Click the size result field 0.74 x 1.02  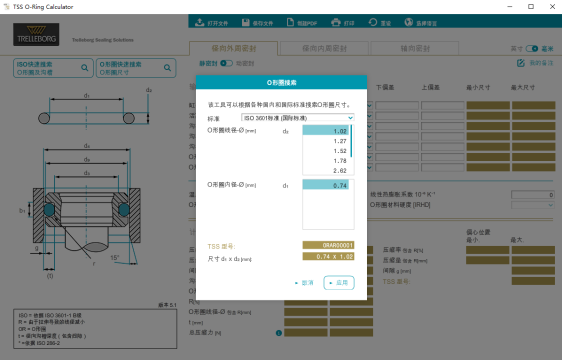pos(328,256)
